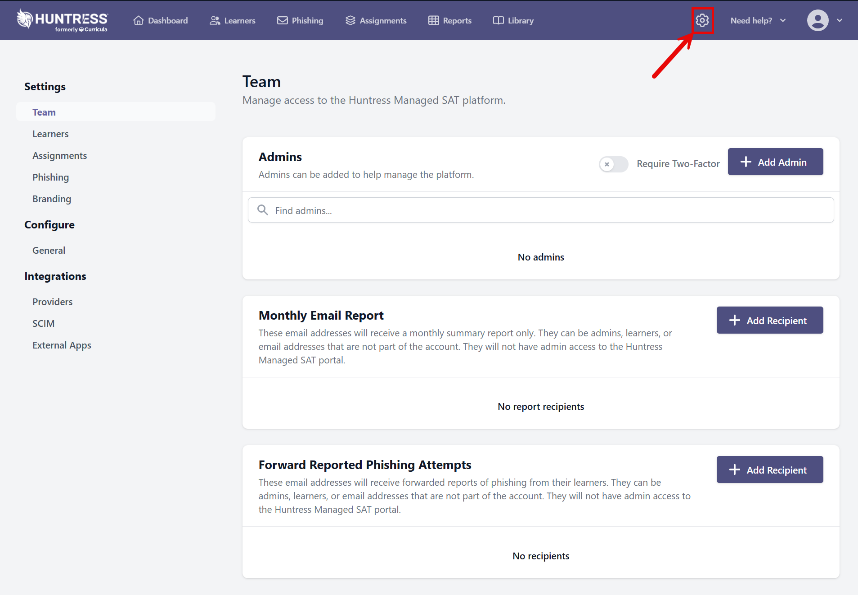
Task: Click the Phishing envelope icon
Action: click(283, 21)
